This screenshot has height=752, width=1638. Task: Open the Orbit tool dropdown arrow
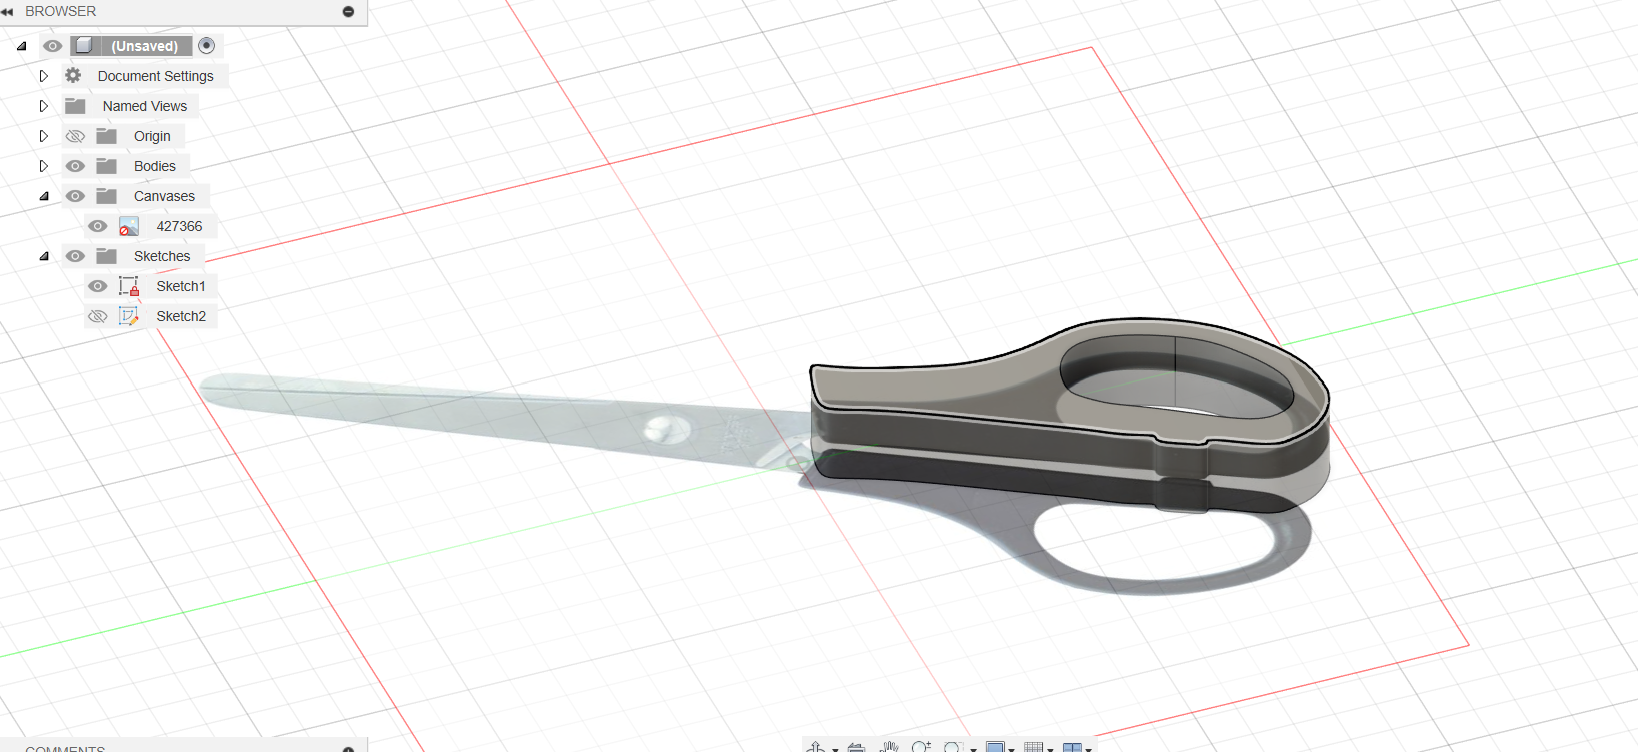click(x=835, y=749)
